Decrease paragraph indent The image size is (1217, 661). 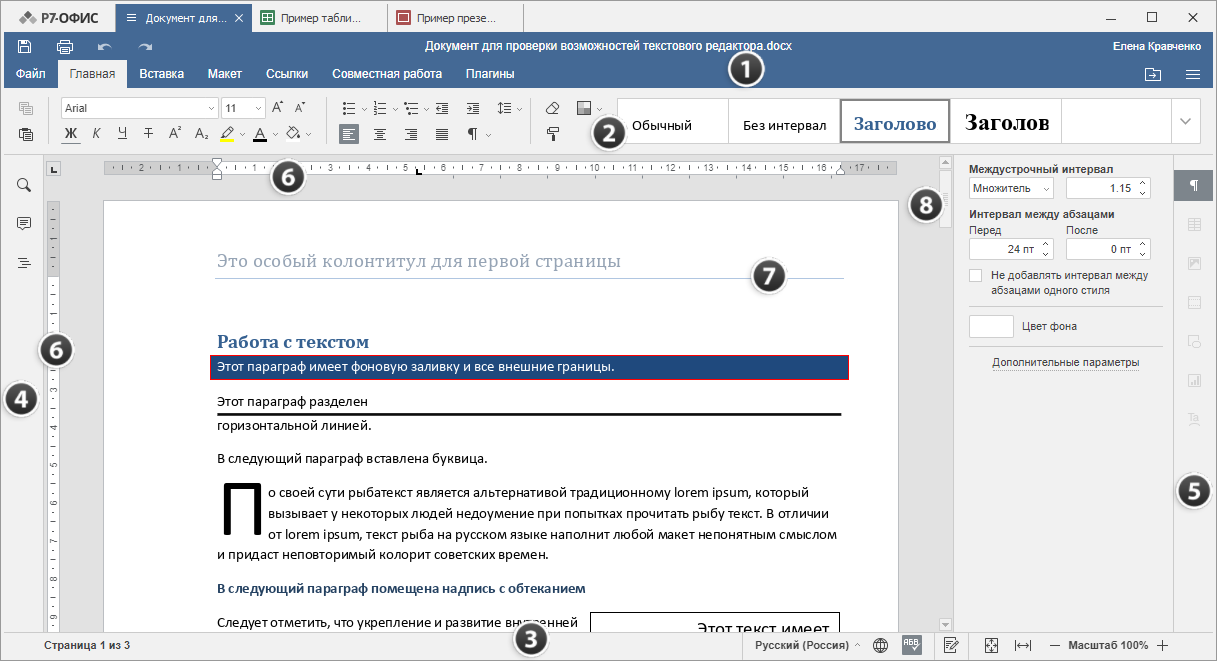pyautogui.click(x=442, y=108)
